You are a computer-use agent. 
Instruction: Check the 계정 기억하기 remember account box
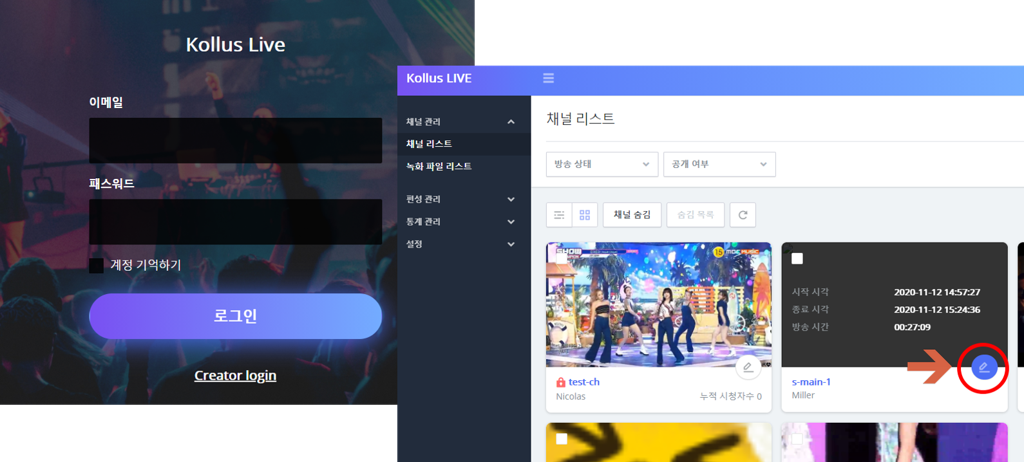click(96, 265)
